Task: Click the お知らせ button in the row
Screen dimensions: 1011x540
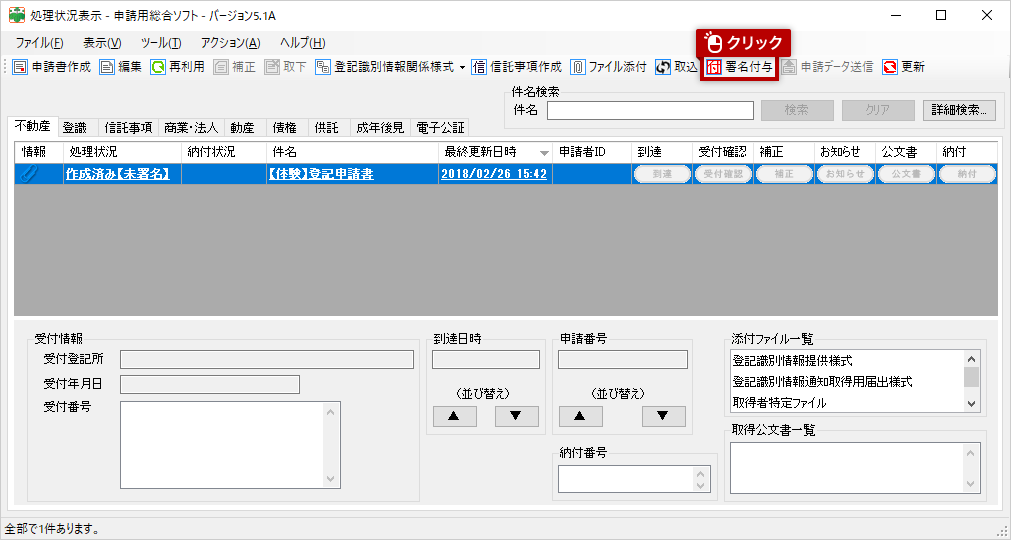Action: pyautogui.click(x=845, y=174)
